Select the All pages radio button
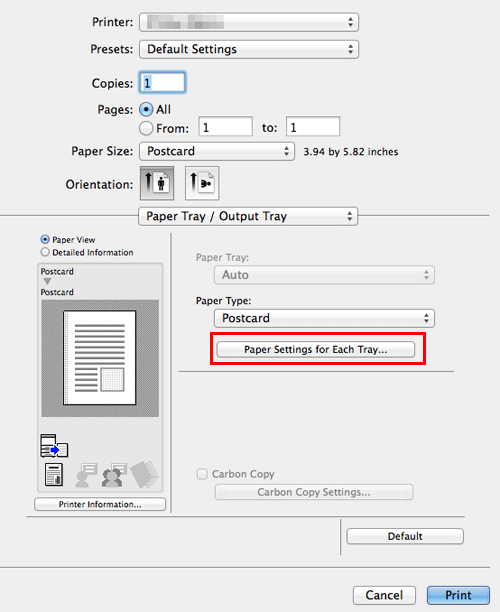This screenshot has width=500, height=612. click(146, 110)
